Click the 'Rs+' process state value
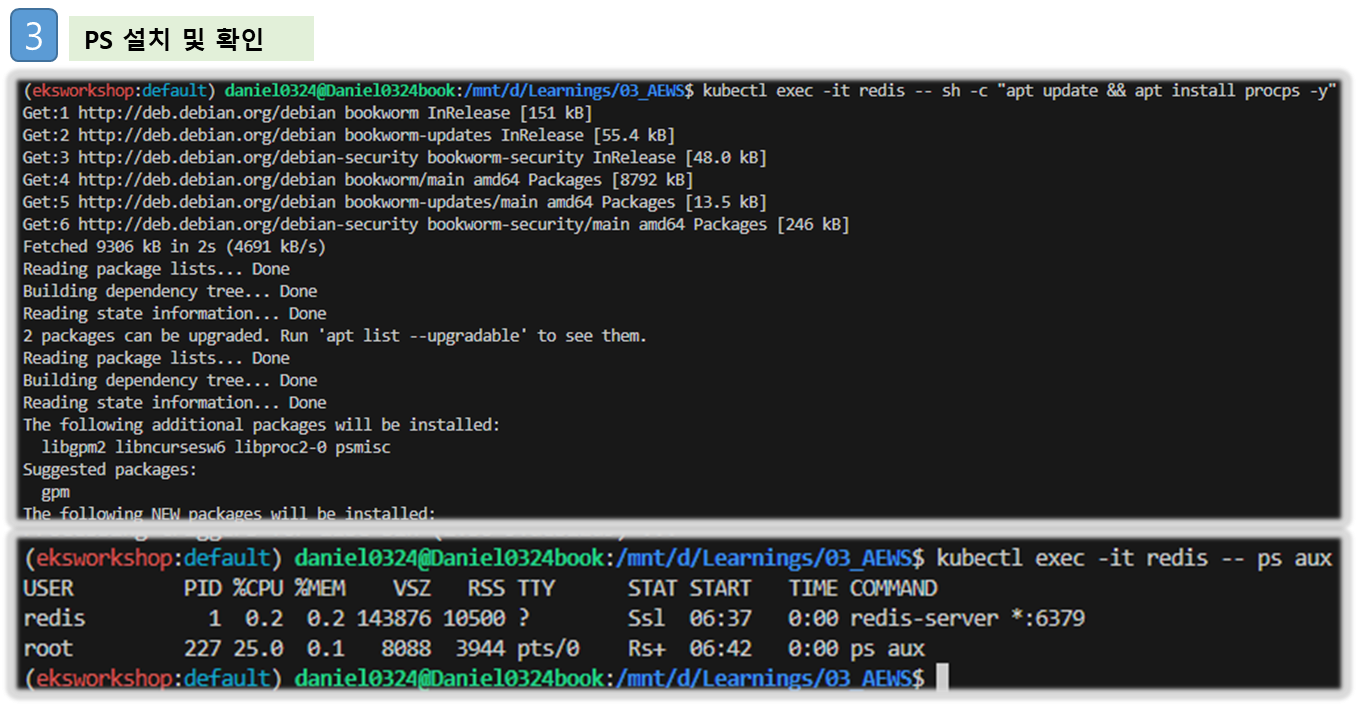1358x706 pixels. (x=647, y=648)
